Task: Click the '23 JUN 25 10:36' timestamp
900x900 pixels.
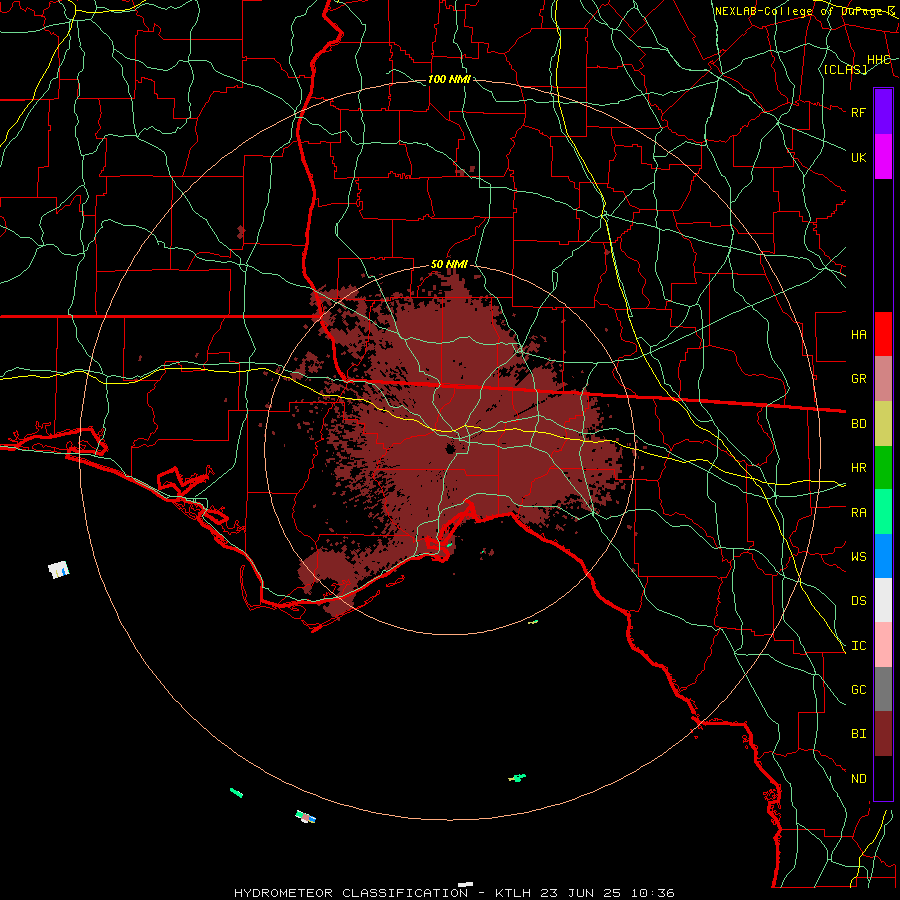Action: (x=606, y=893)
